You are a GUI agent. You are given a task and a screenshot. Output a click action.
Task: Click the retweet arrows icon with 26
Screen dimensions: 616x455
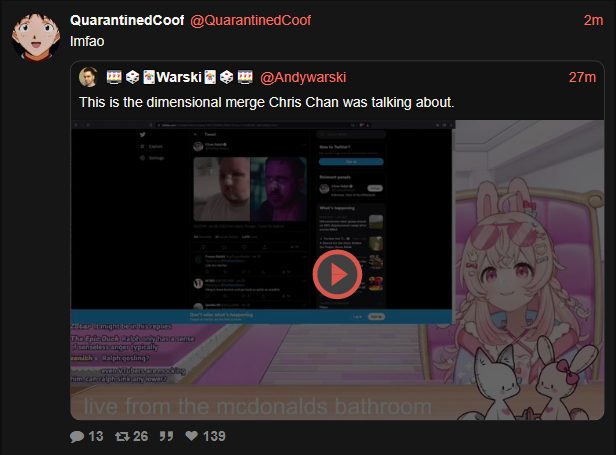click(x=122, y=436)
